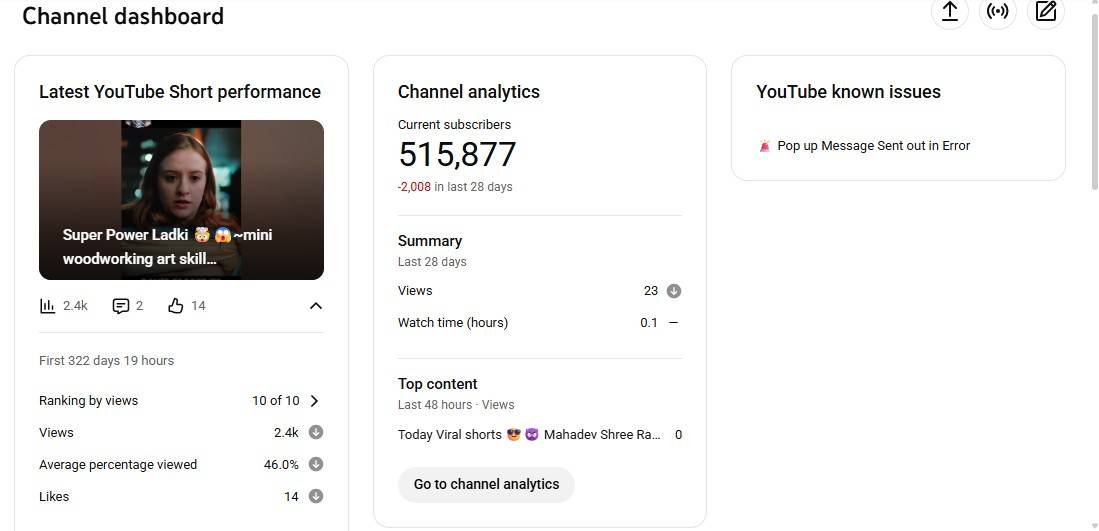Click the Super Power Ladki Short thumbnail

pyautogui.click(x=181, y=199)
